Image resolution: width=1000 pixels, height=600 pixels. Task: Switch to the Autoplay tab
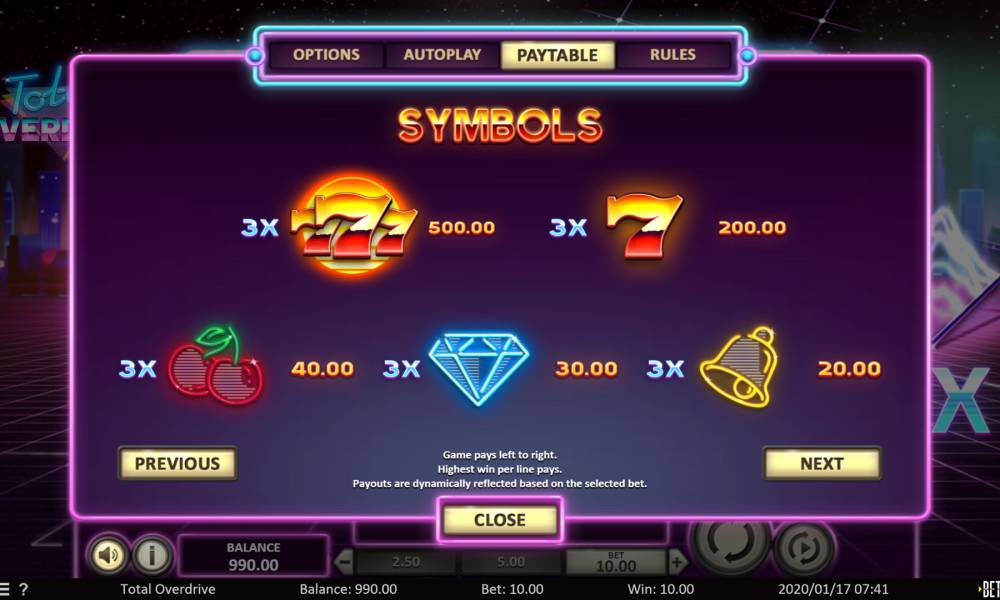(442, 55)
